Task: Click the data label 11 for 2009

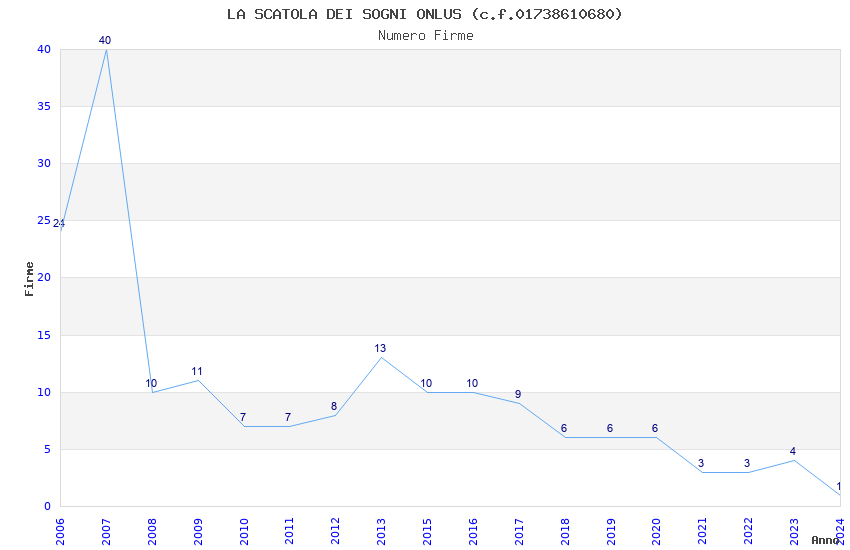Action: point(197,371)
